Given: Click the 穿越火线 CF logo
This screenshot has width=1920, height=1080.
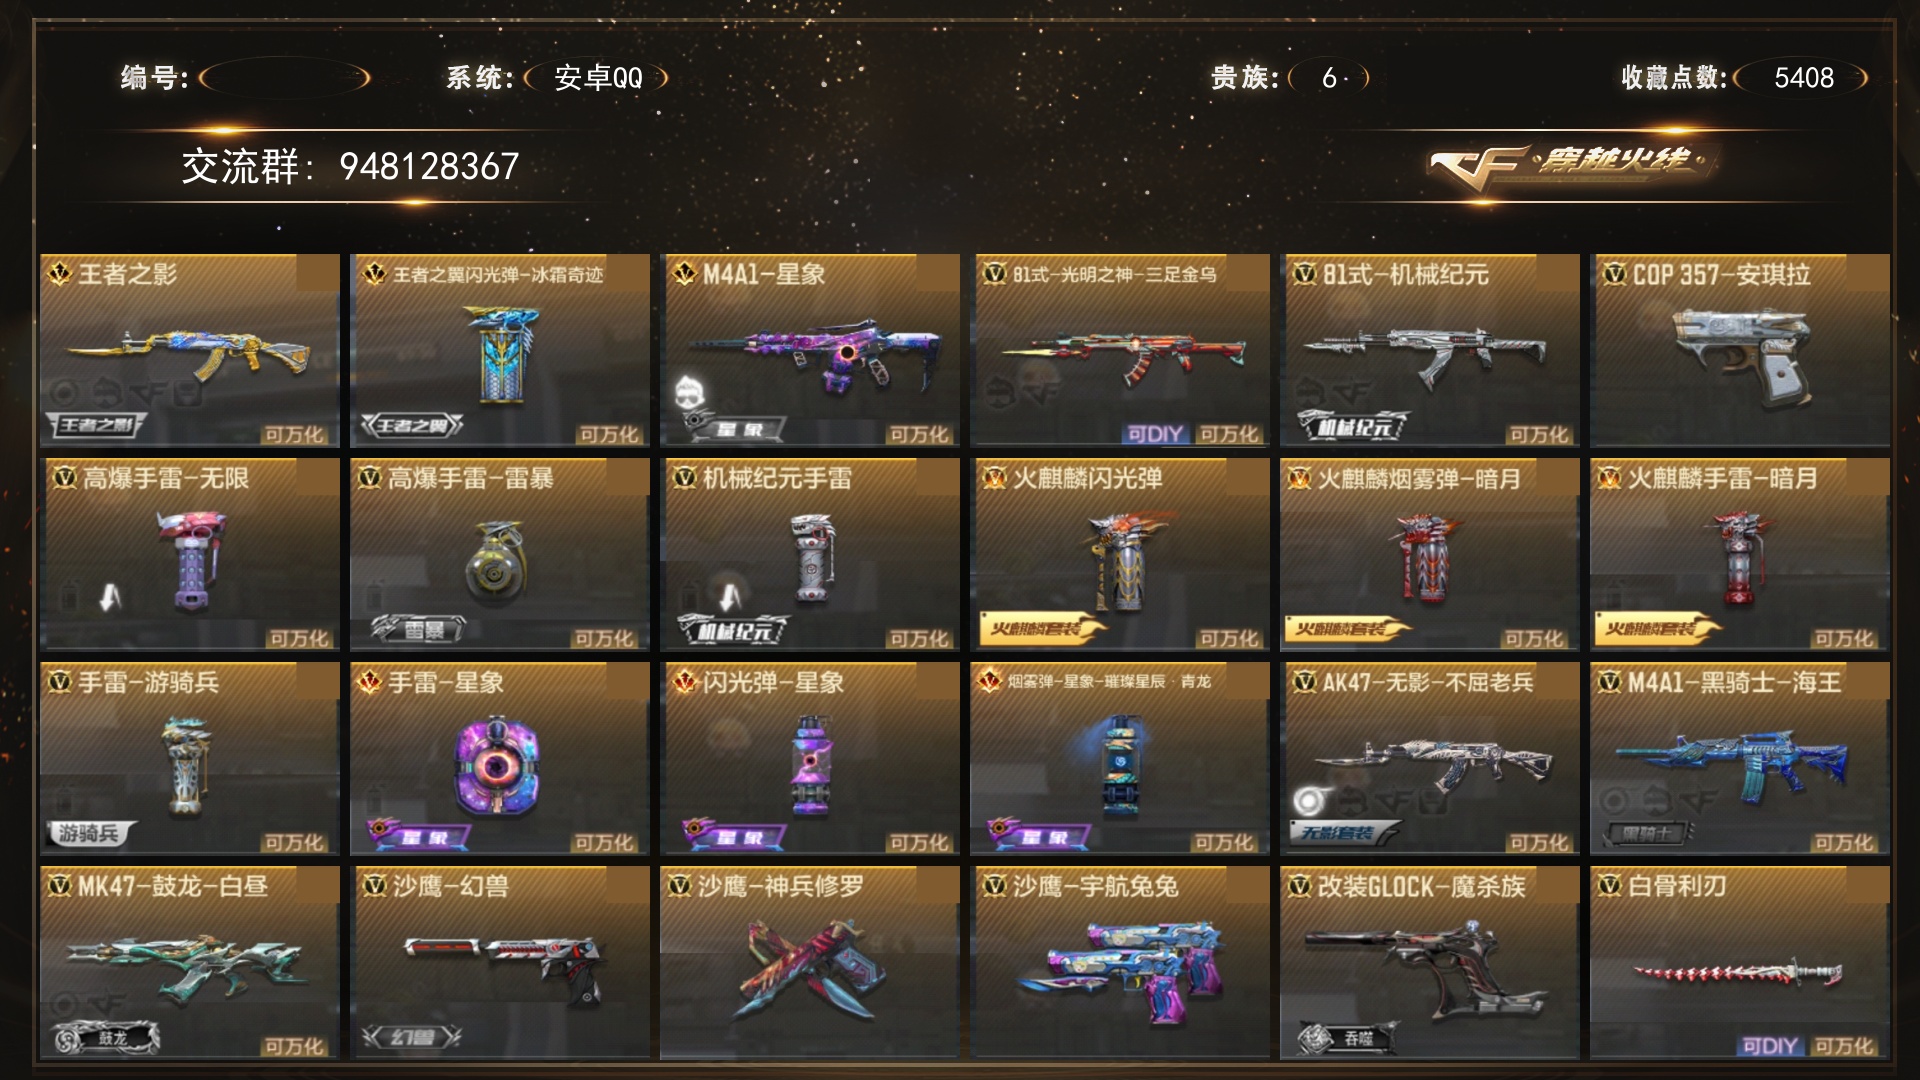Looking at the screenshot, I should point(1570,165).
